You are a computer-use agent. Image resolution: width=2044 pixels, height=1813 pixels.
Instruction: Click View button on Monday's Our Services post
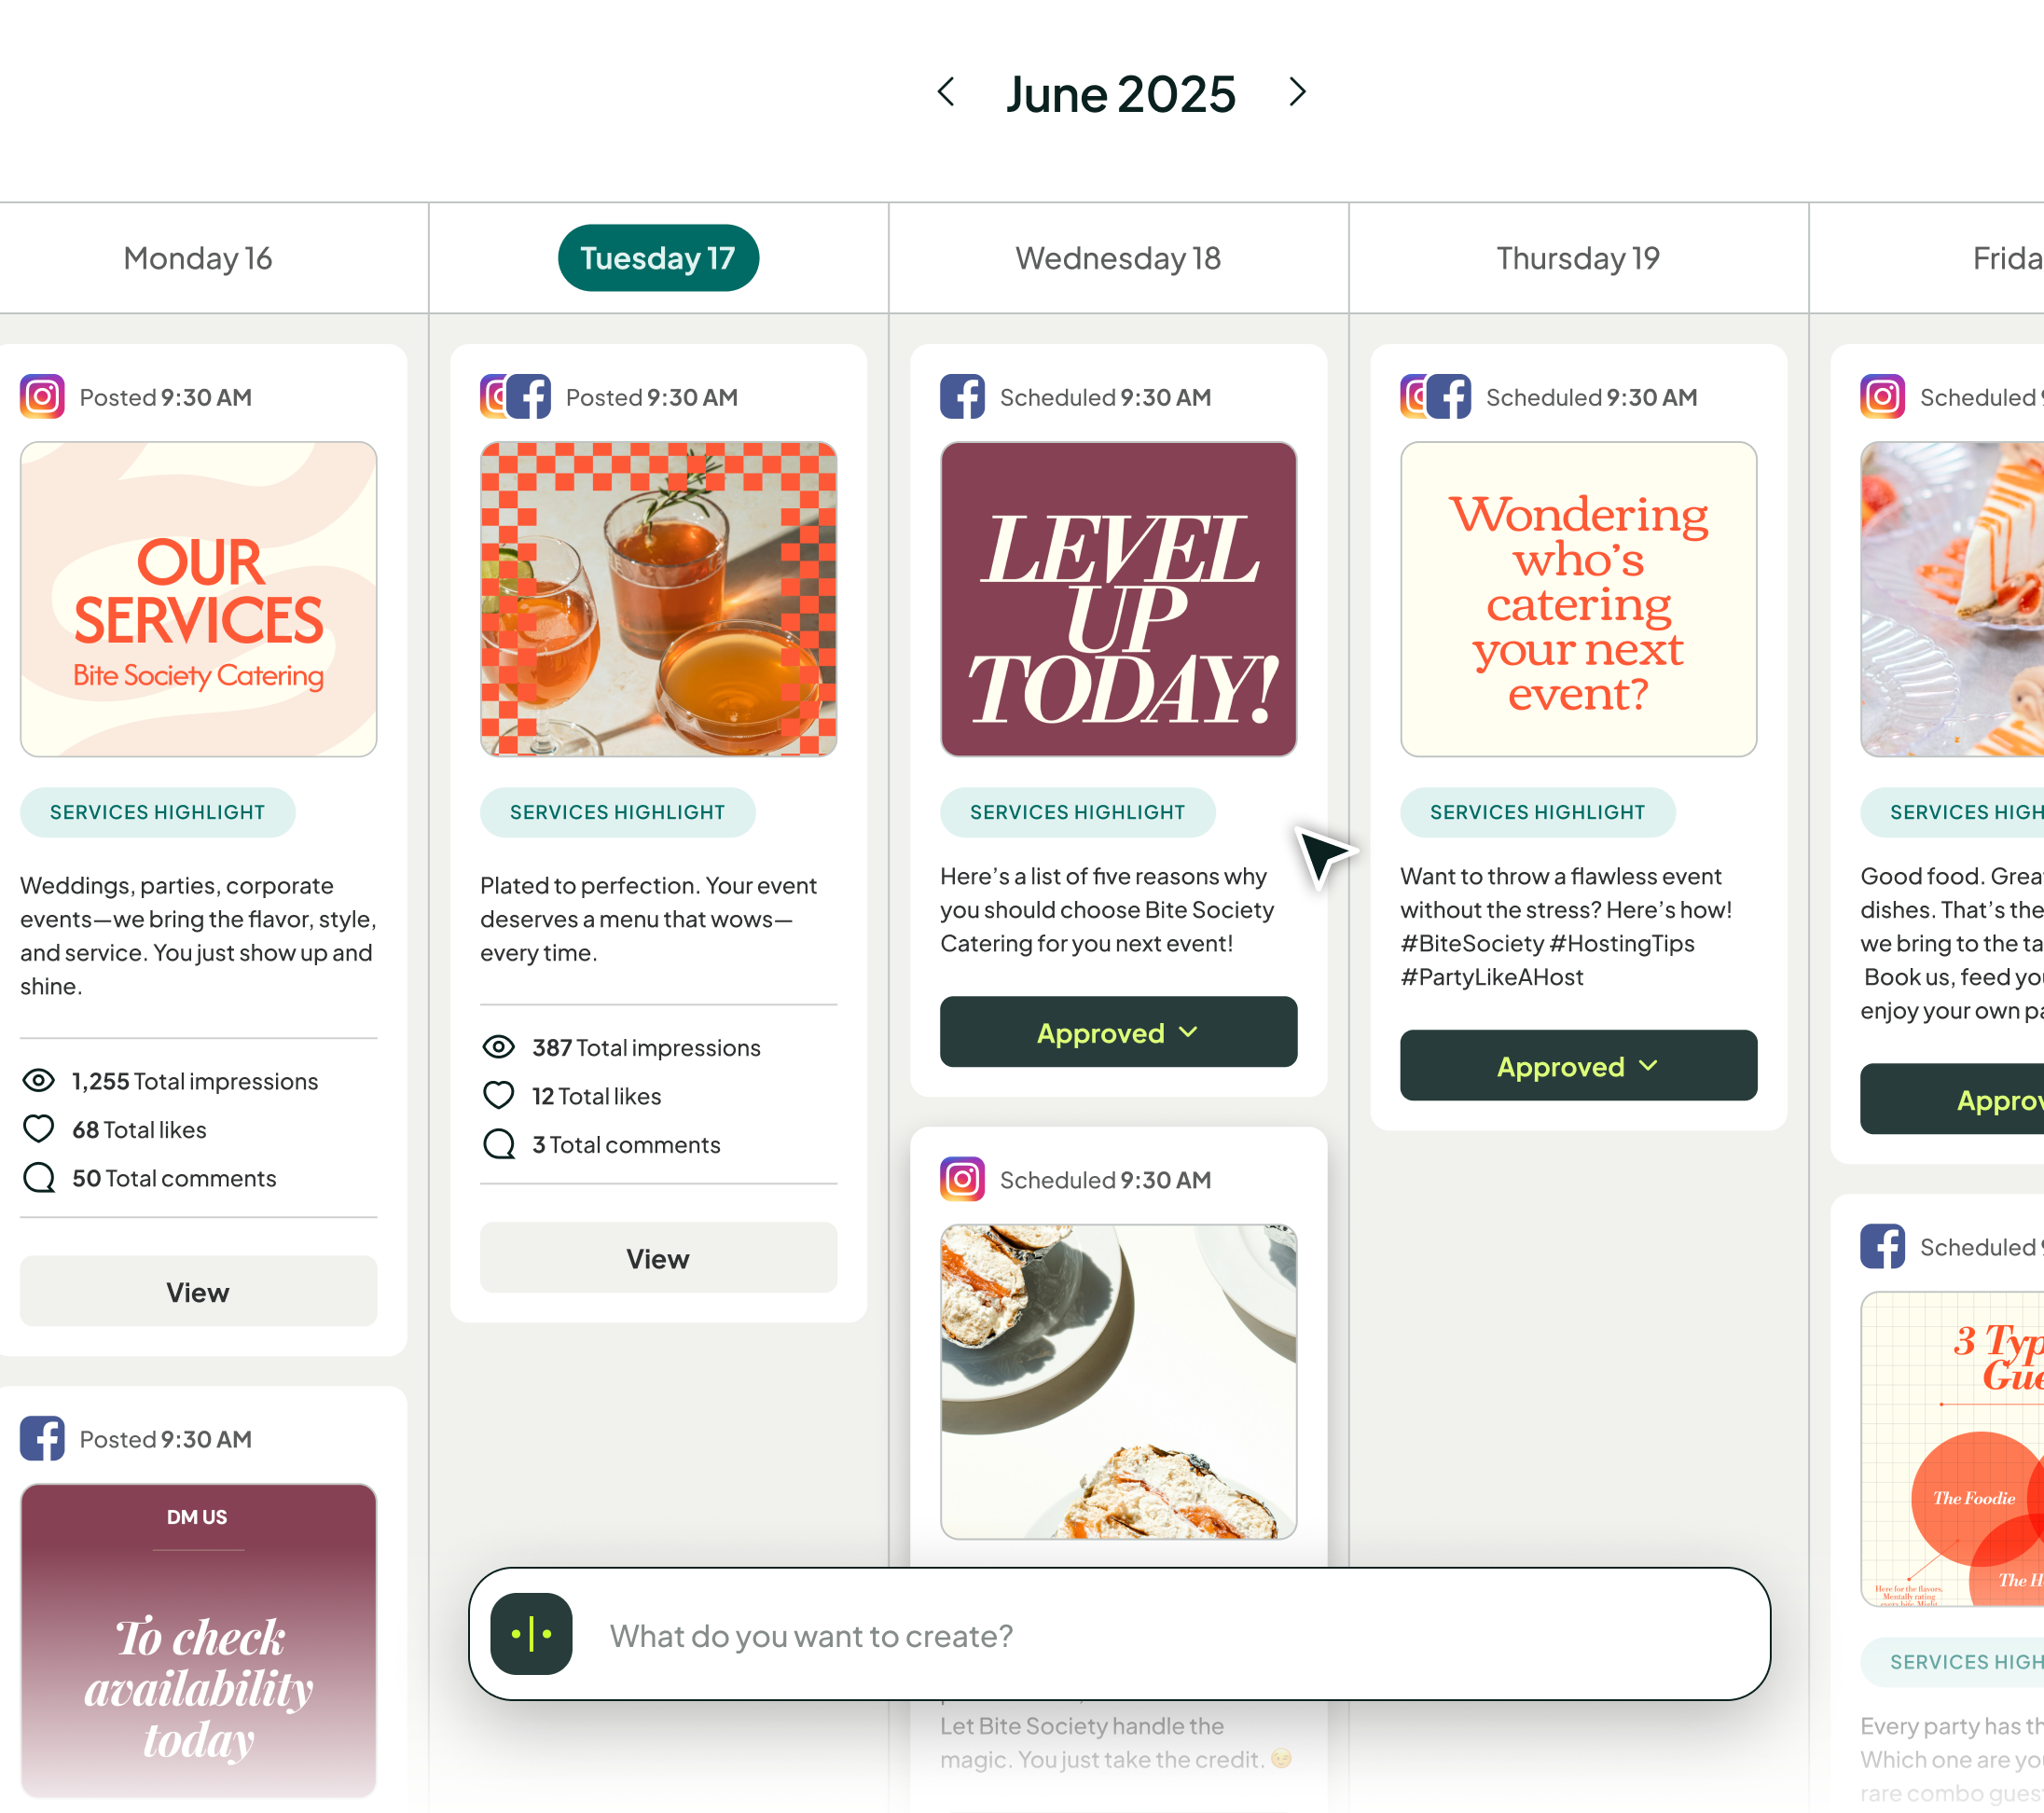[198, 1291]
